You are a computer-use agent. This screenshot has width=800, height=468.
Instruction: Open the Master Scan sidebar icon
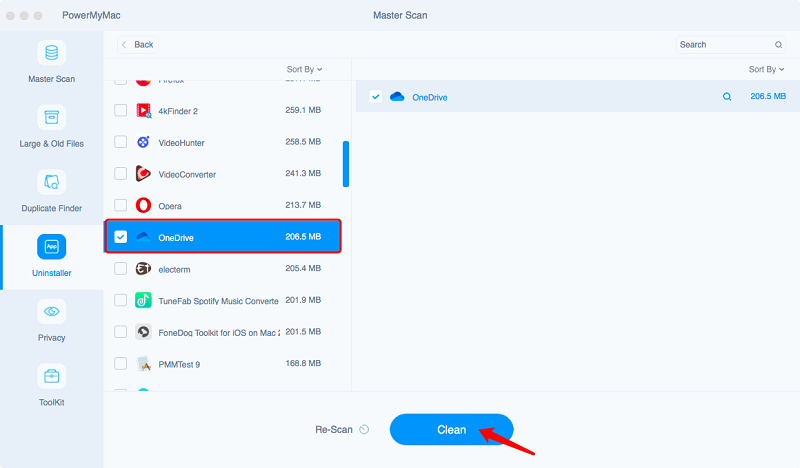[x=51, y=53]
